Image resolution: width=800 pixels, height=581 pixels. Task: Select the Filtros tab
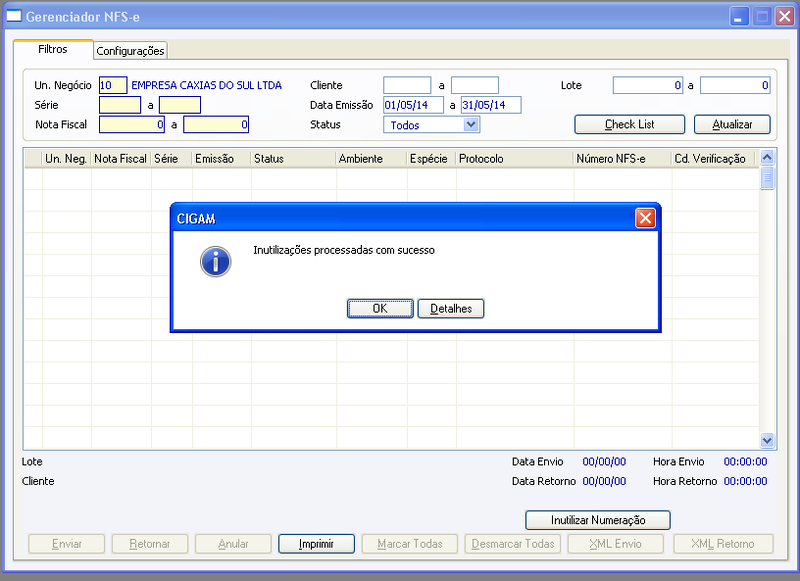(53, 49)
